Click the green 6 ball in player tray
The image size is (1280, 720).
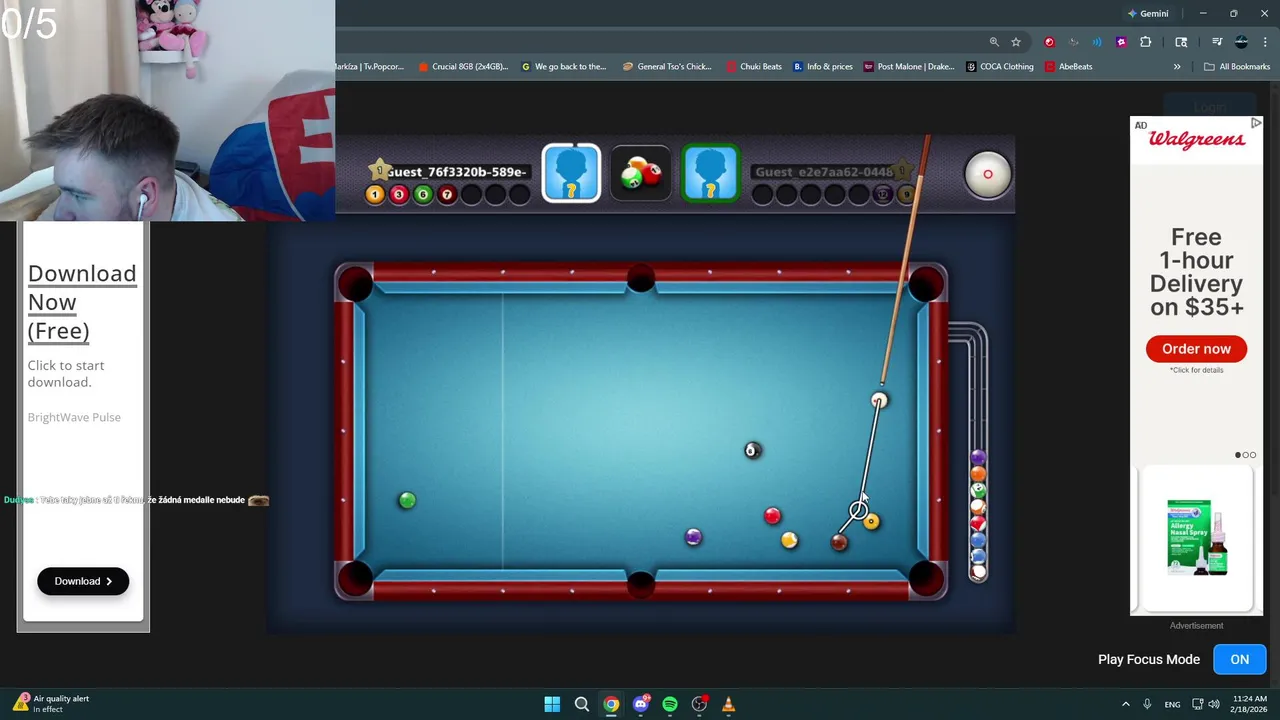tap(423, 195)
